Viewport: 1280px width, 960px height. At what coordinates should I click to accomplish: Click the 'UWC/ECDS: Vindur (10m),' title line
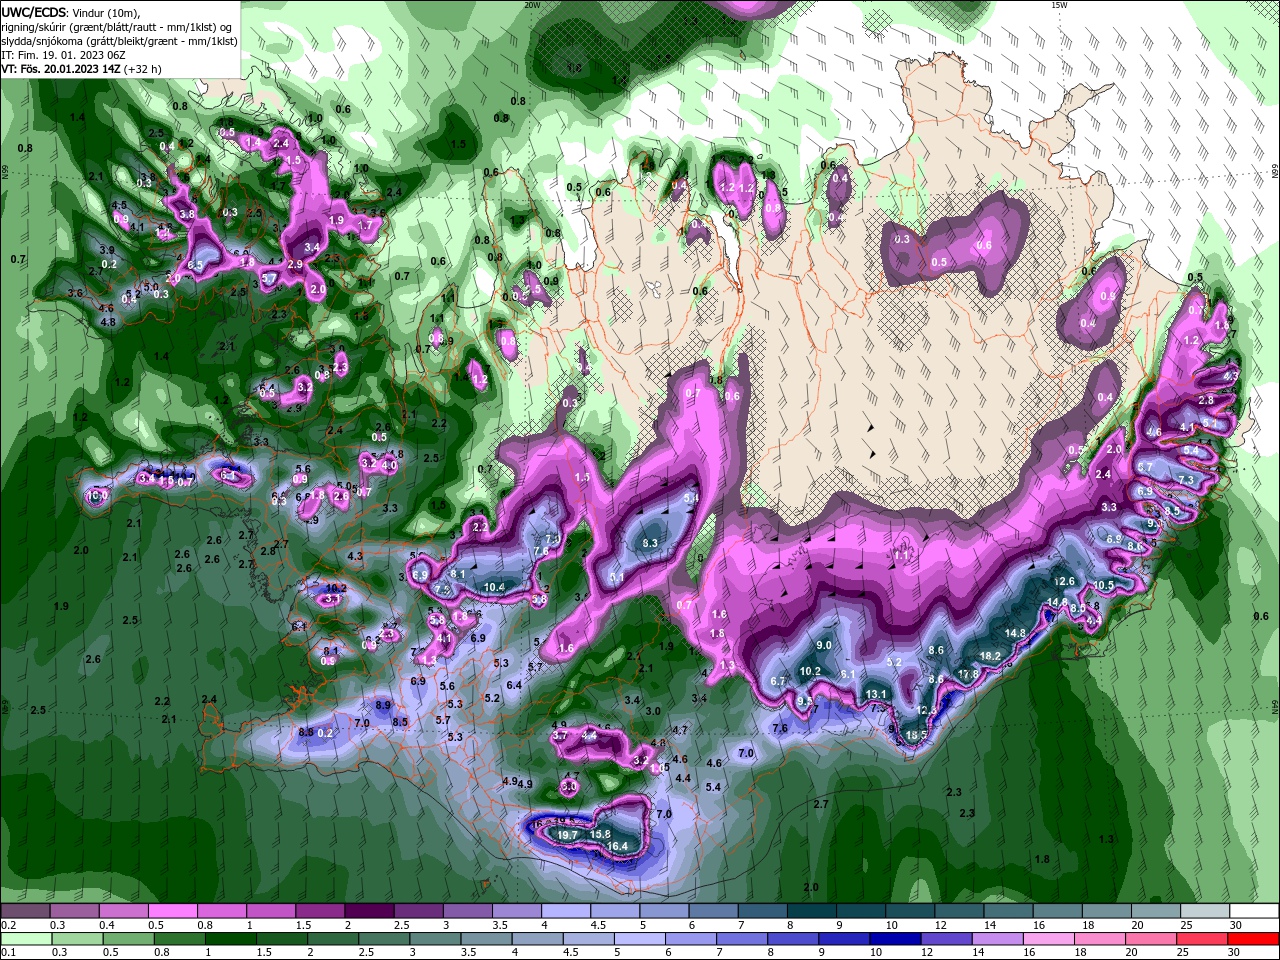click(70, 13)
